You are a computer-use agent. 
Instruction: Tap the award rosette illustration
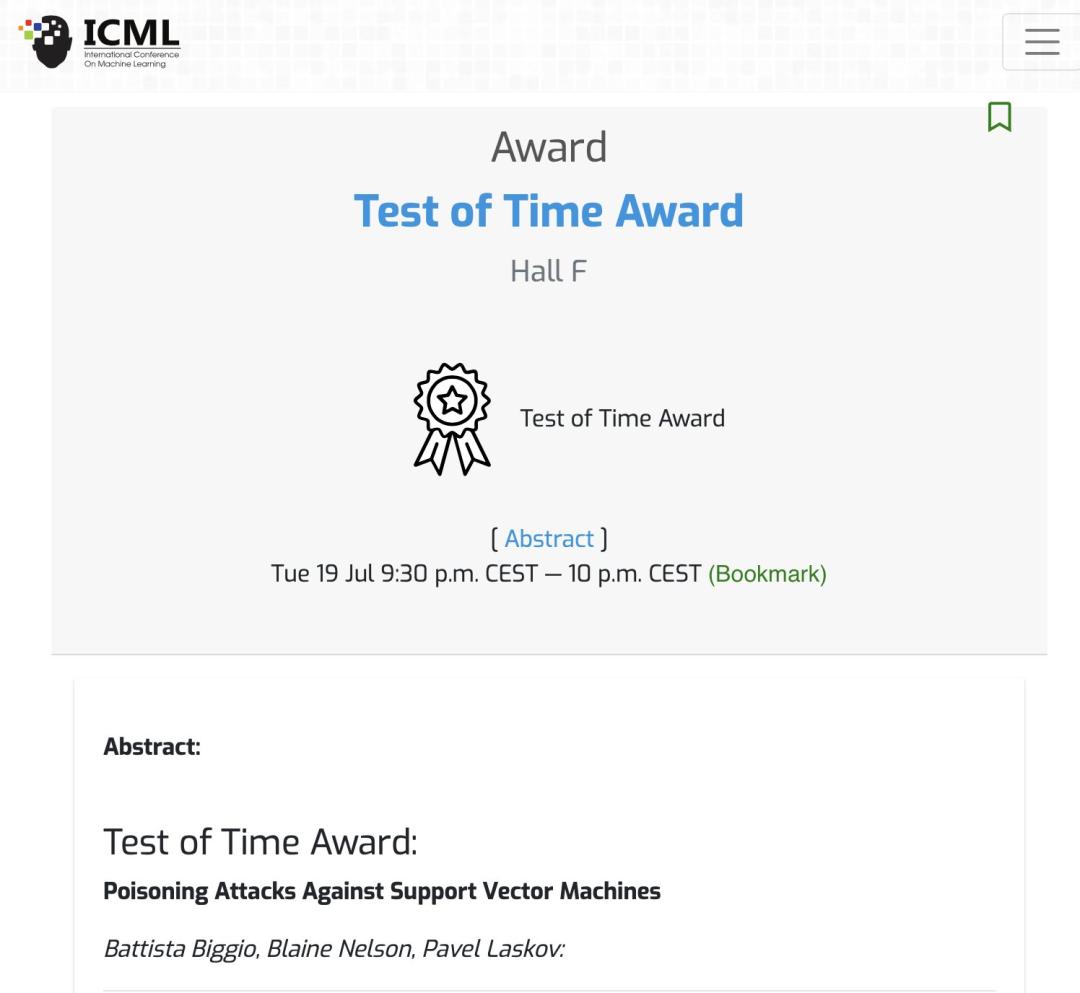(452, 420)
